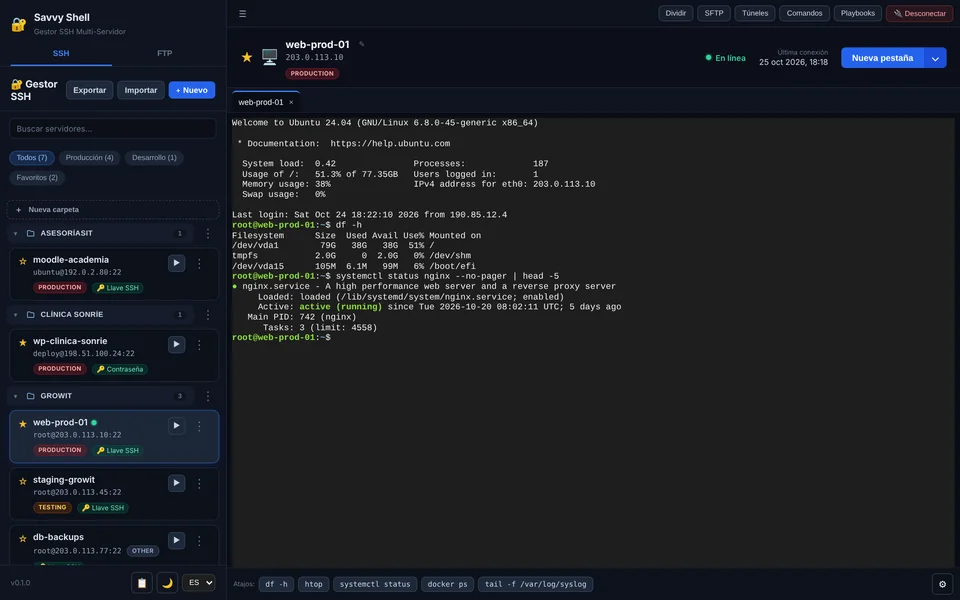960x600 pixels.
Task: Open terminal settings gear icon
Action: tap(942, 584)
